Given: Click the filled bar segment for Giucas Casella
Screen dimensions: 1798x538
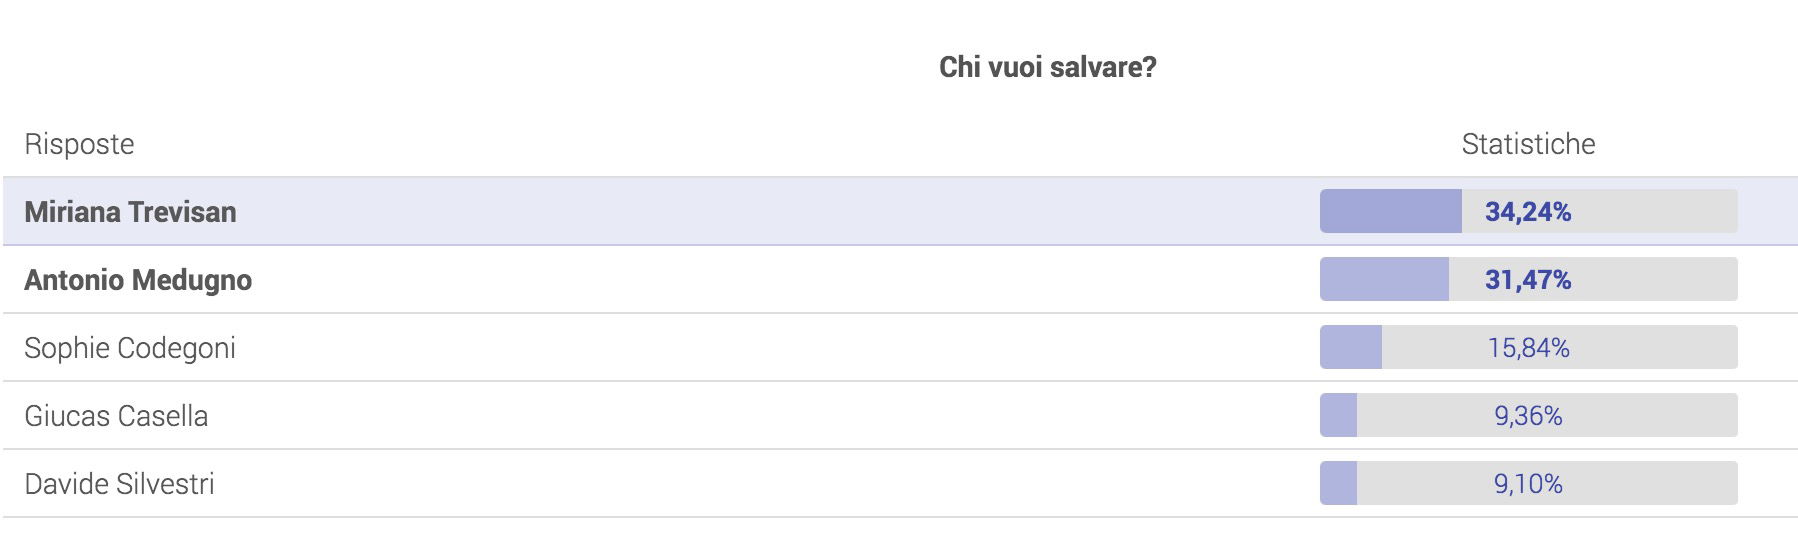Looking at the screenshot, I should click(x=1338, y=416).
